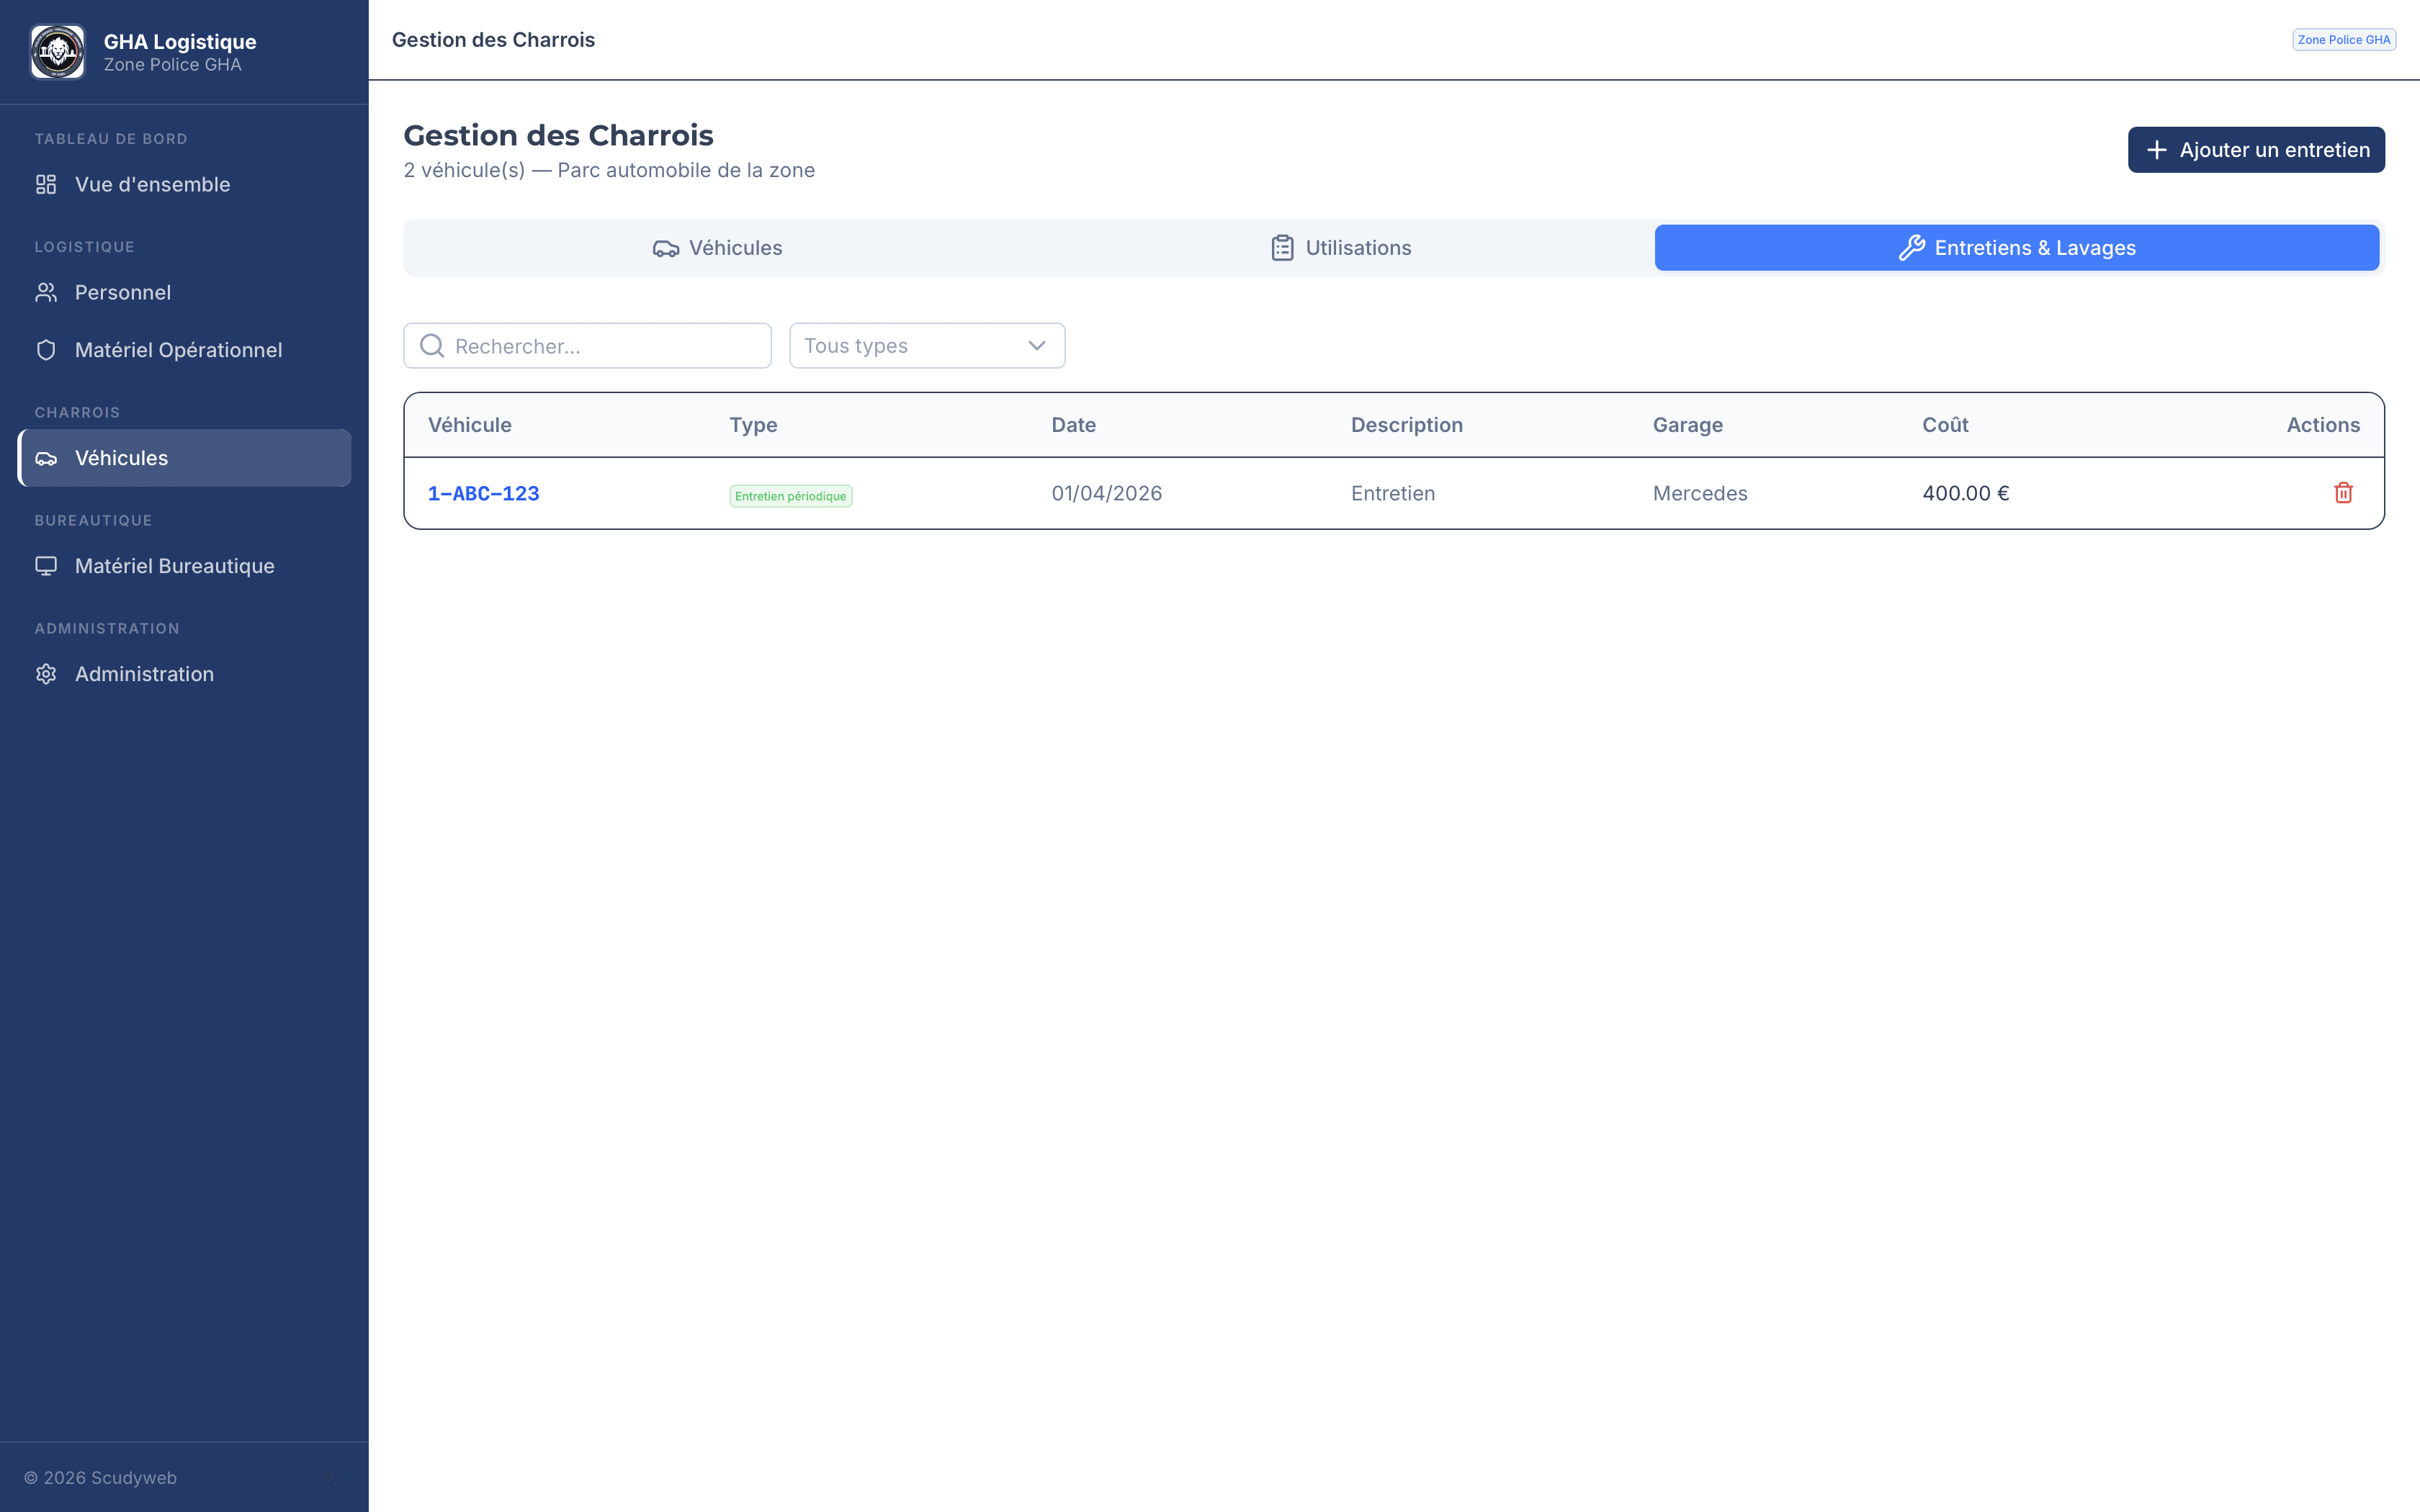The height and width of the screenshot is (1512, 2420).
Task: Open the vehicle link 1-ABC-123
Action: 483,494
